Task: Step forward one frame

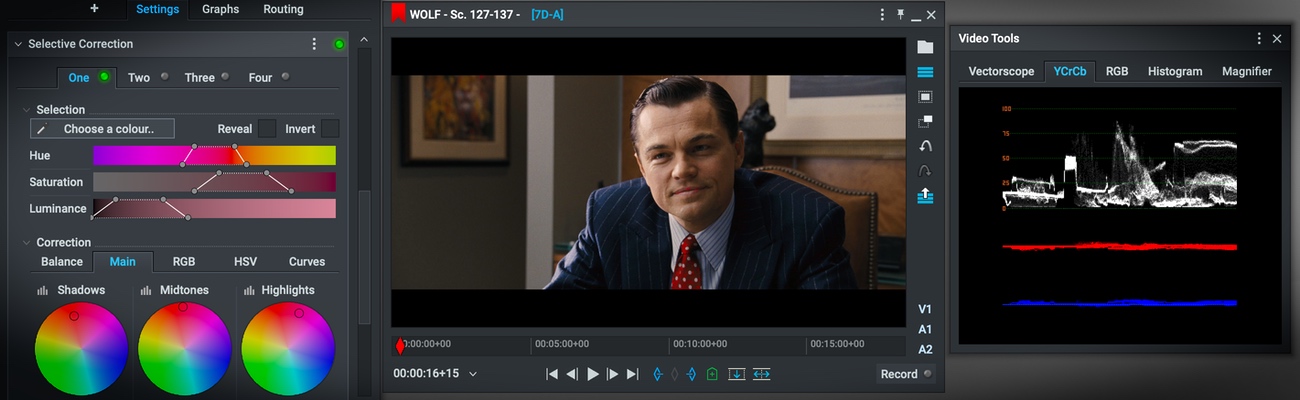Action: 612,374
